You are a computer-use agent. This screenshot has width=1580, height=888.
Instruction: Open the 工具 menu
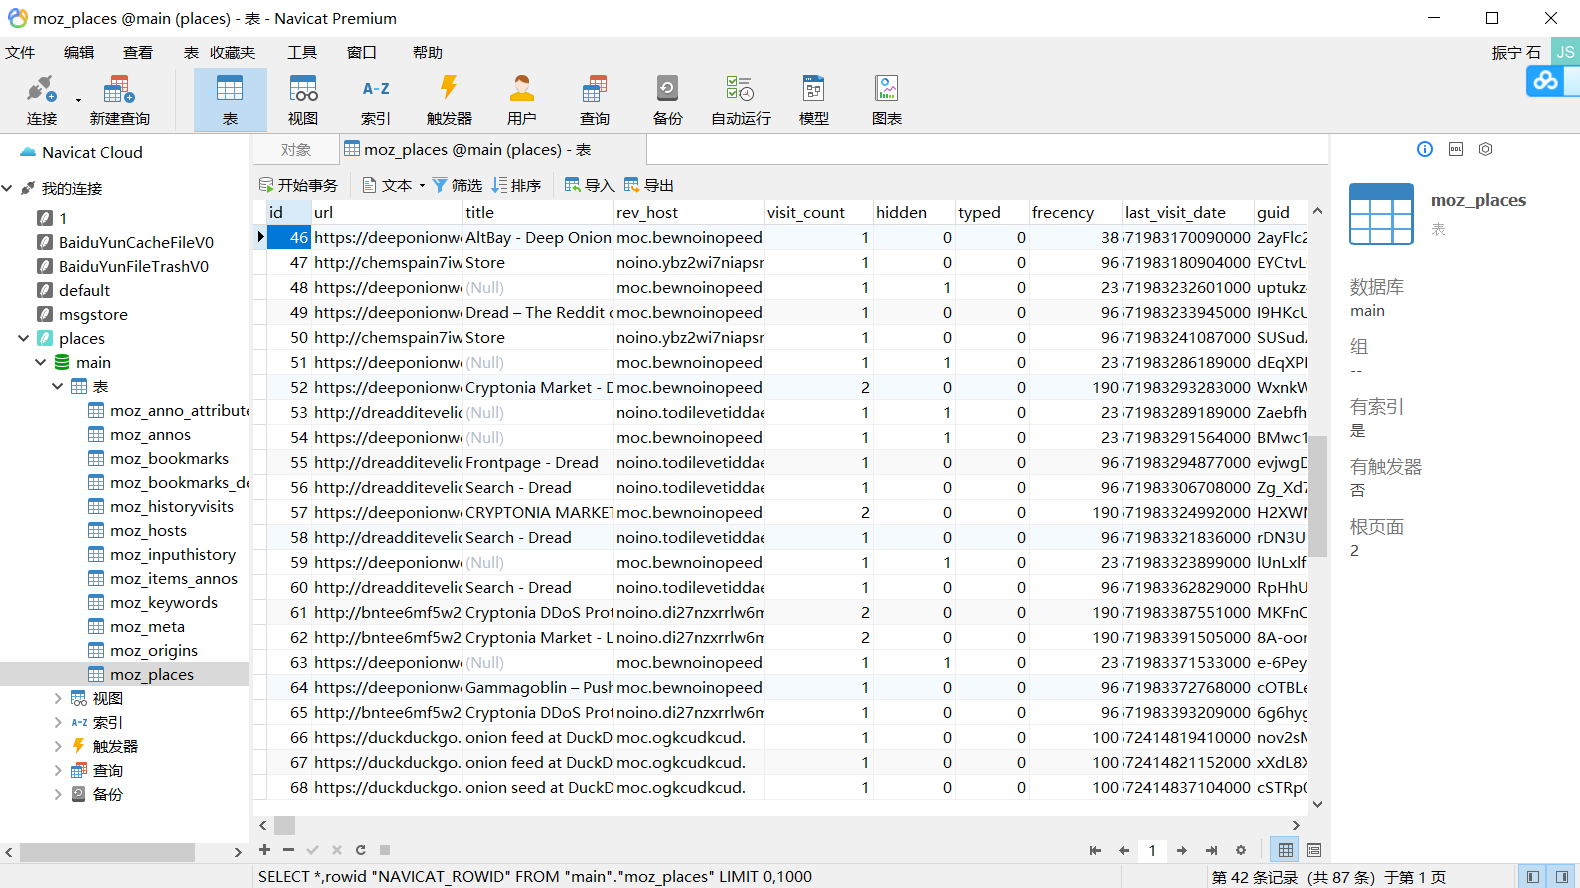[302, 52]
